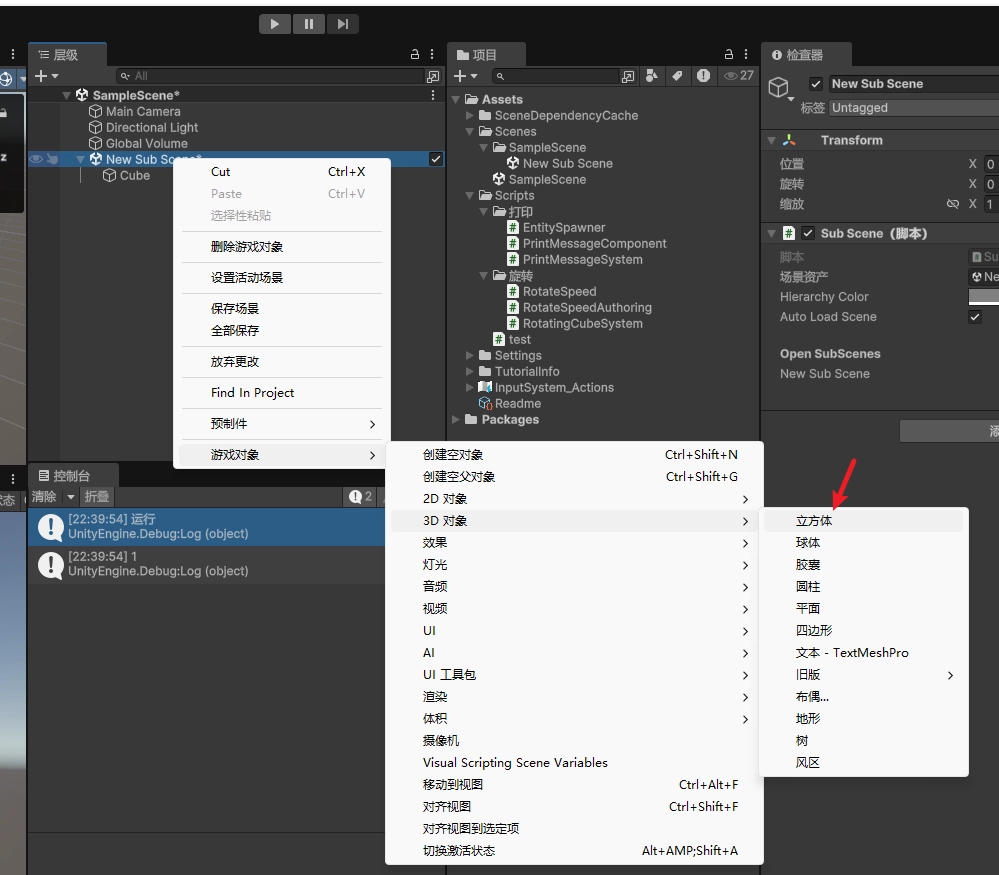Viewport: 999px width, 875px height.
Task: Expand the Packages folder
Action: 456,419
